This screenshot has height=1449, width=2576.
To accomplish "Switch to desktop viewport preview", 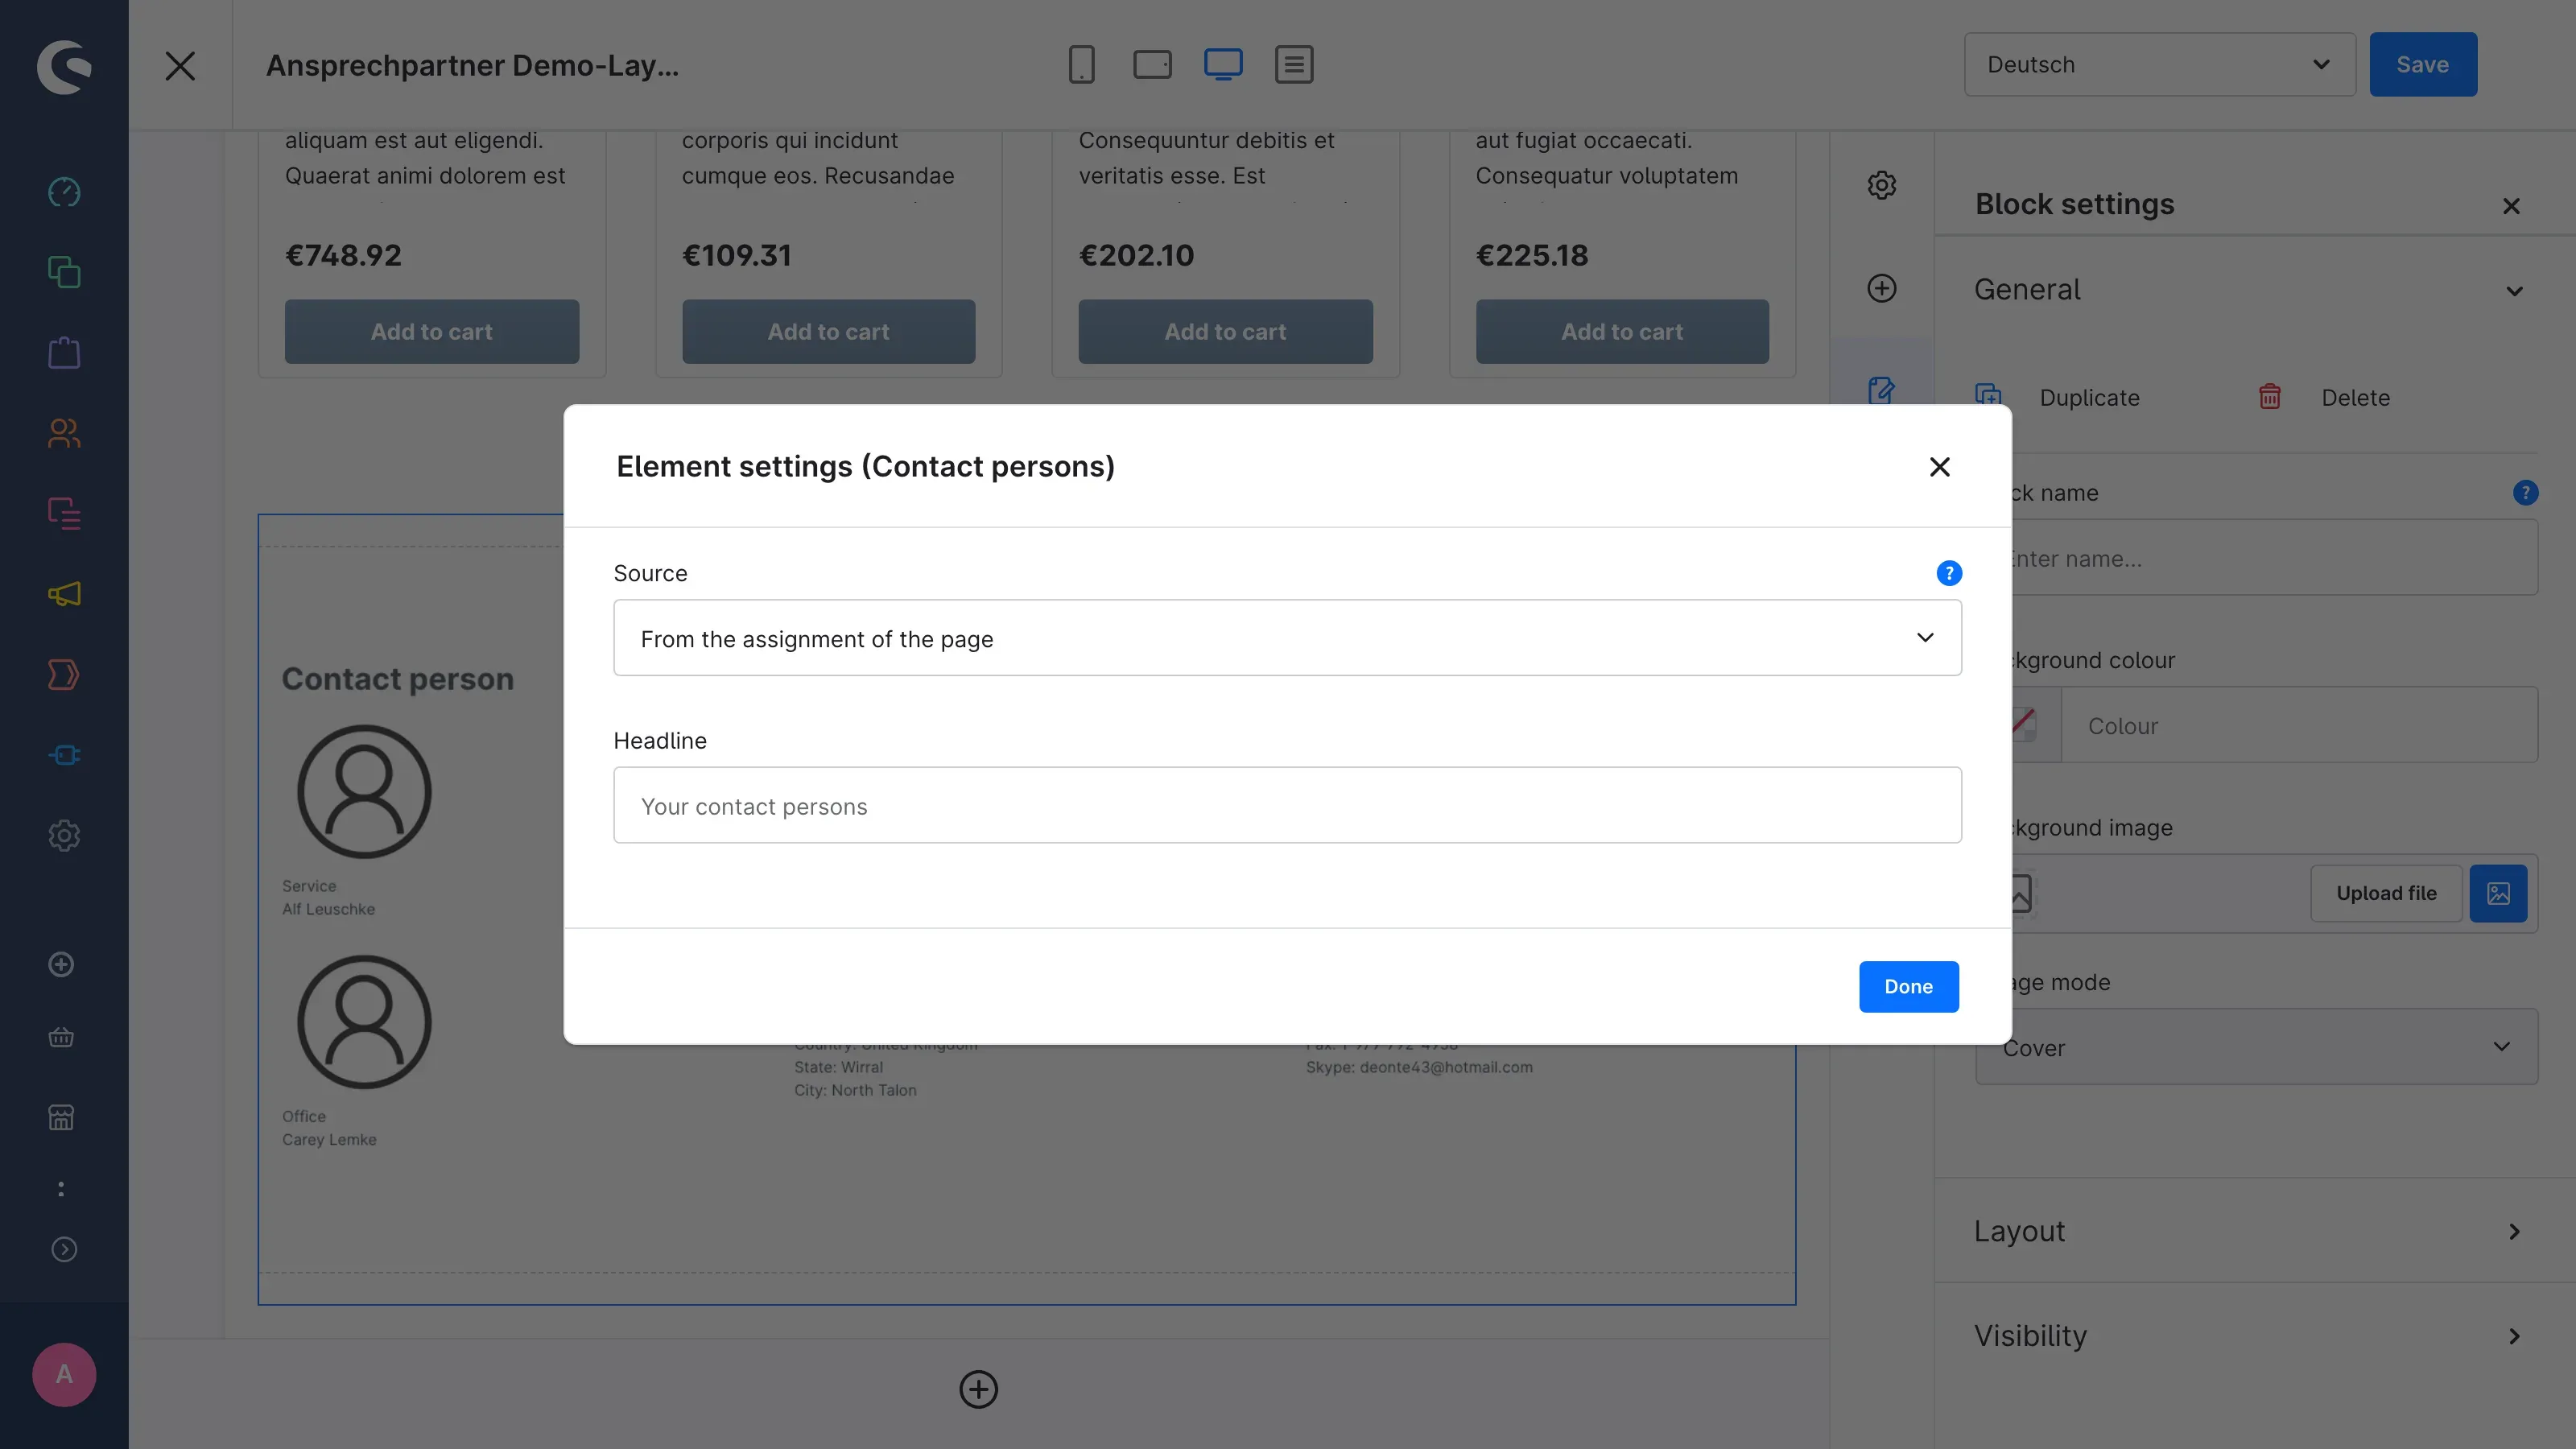I will tap(1223, 65).
